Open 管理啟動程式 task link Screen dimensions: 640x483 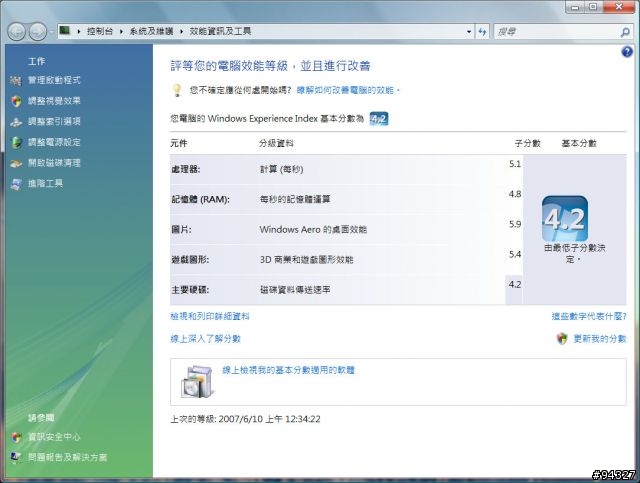pyautogui.click(x=54, y=80)
